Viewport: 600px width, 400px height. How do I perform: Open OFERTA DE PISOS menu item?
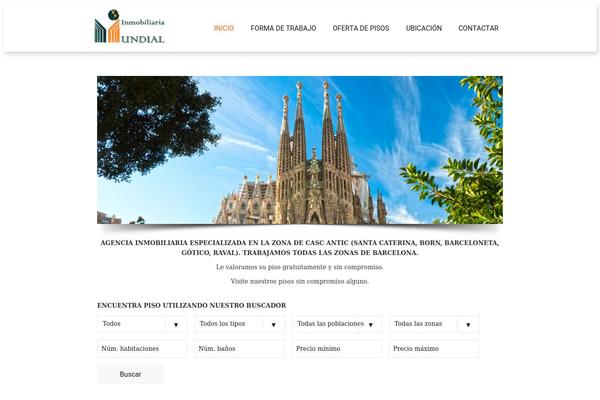pos(361,28)
